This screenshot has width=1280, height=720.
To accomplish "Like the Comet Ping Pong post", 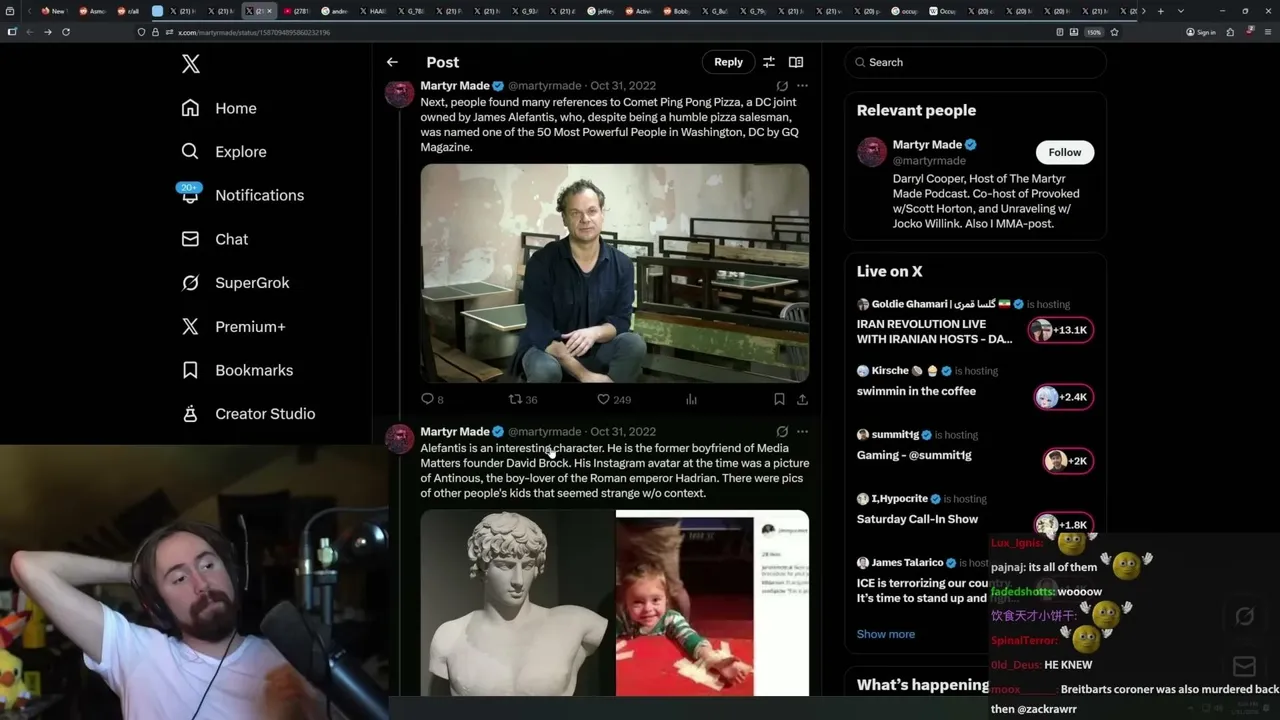I will [614, 399].
